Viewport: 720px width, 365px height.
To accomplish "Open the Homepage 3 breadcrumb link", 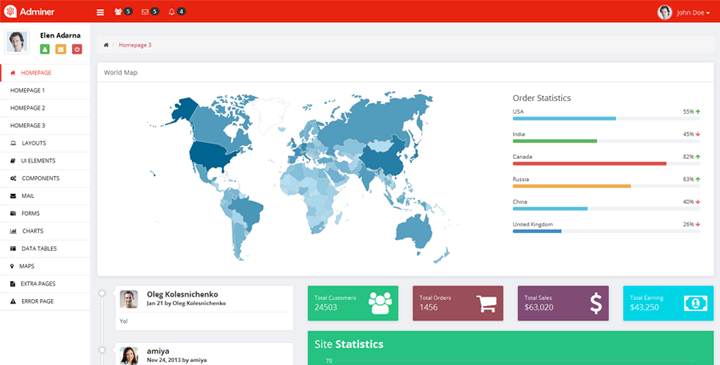I will pos(135,45).
